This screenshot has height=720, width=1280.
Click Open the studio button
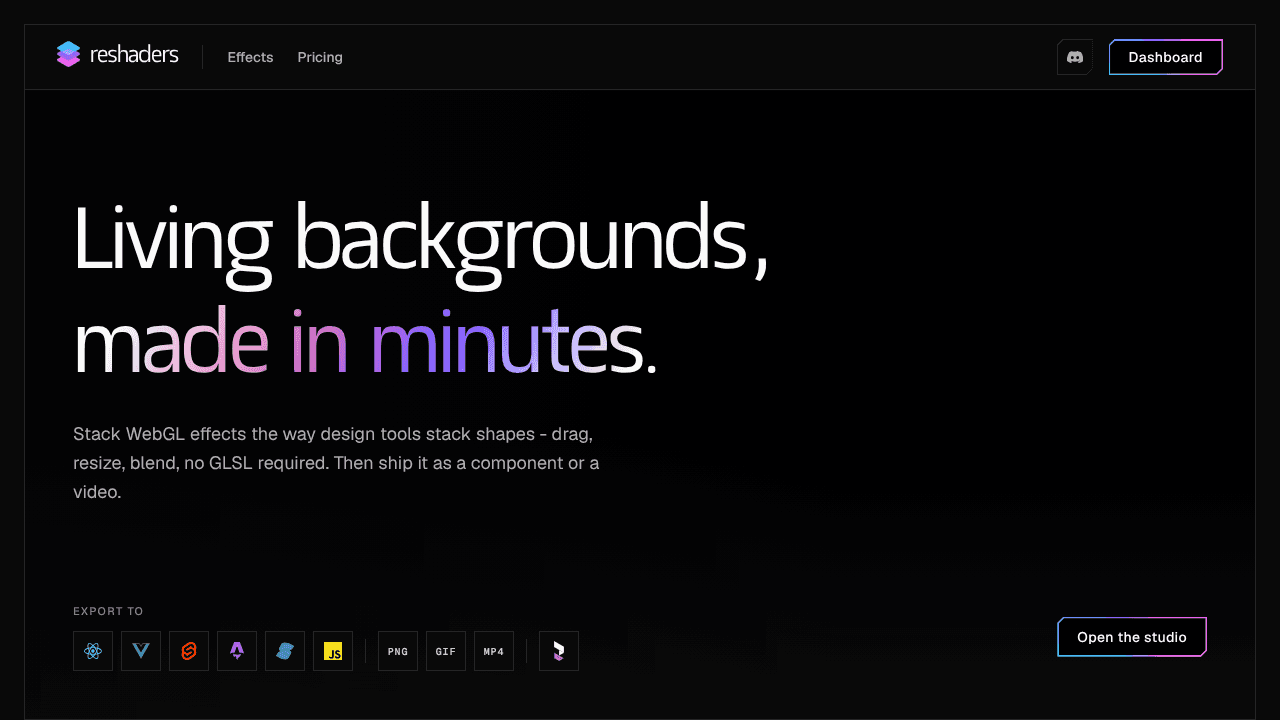pyautogui.click(x=1132, y=637)
